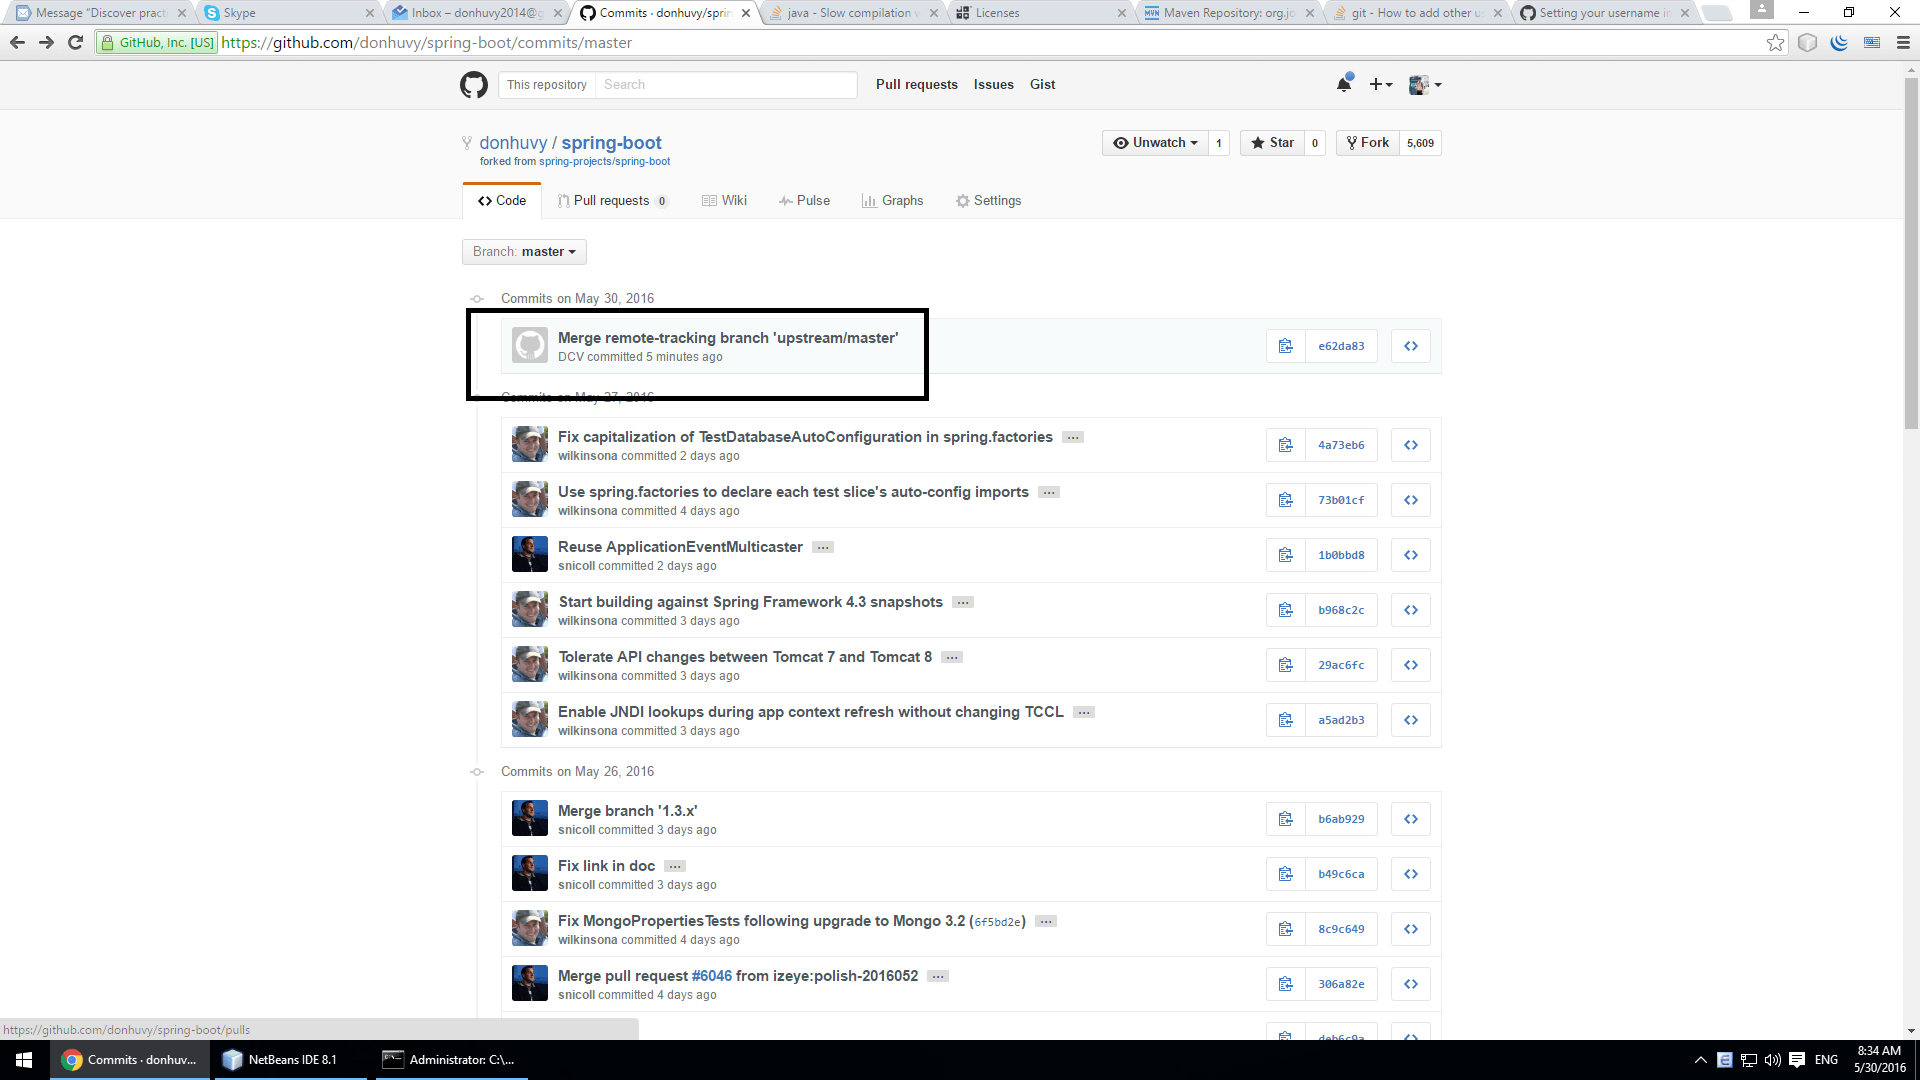Copy full SHA for commit 73b01cf

click(x=1285, y=500)
